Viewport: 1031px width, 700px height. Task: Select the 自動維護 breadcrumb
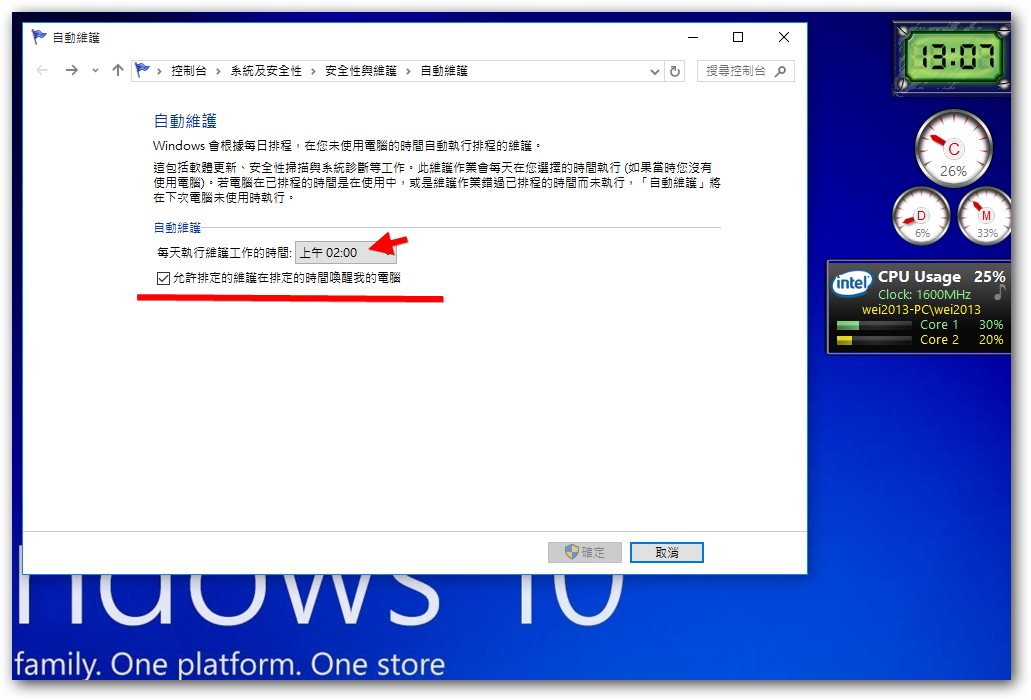(444, 71)
